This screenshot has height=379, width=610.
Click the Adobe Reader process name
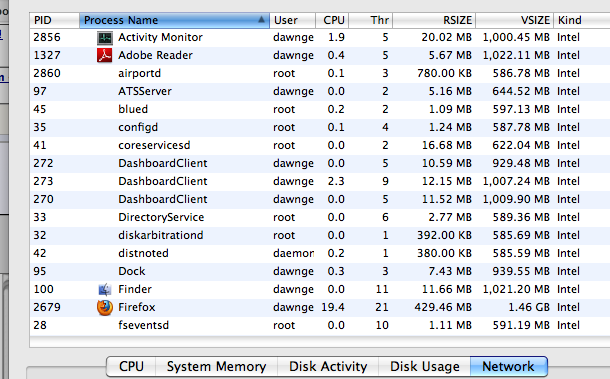point(155,56)
